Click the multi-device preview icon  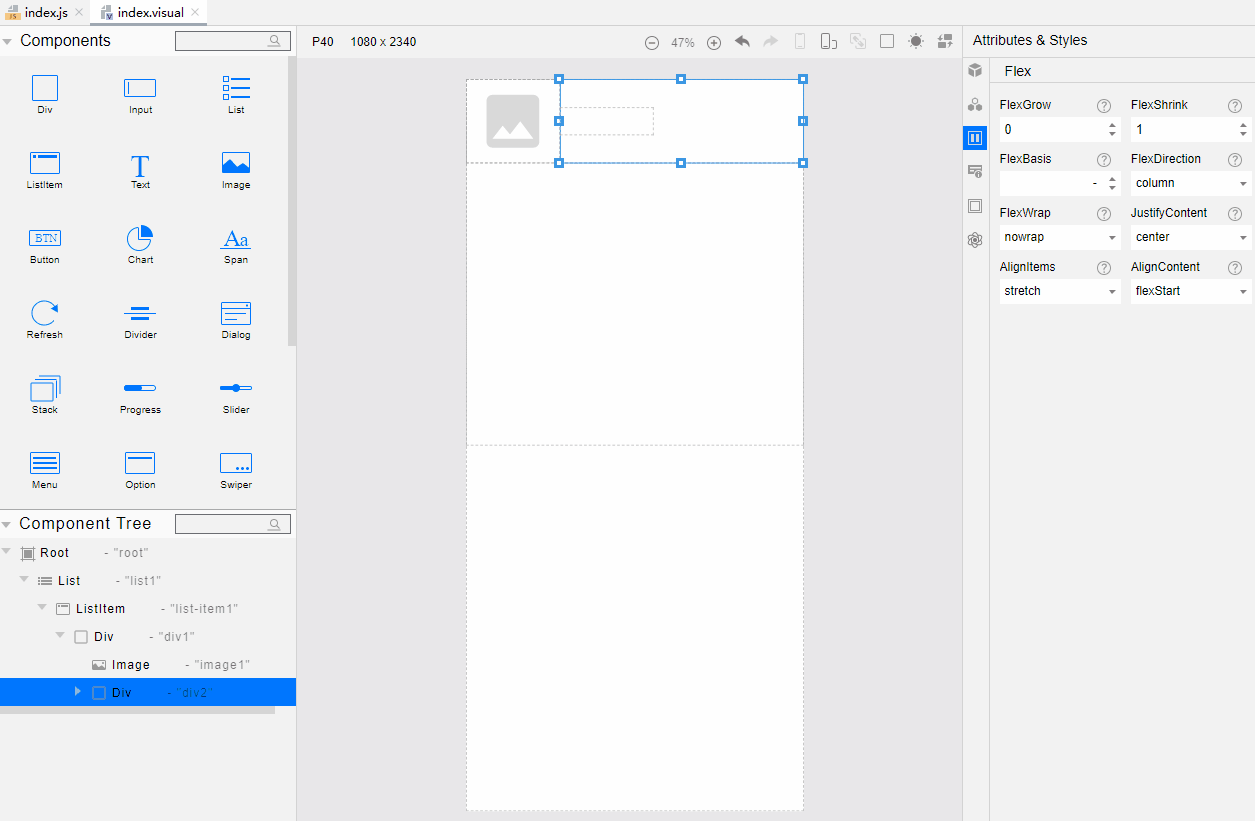click(829, 42)
